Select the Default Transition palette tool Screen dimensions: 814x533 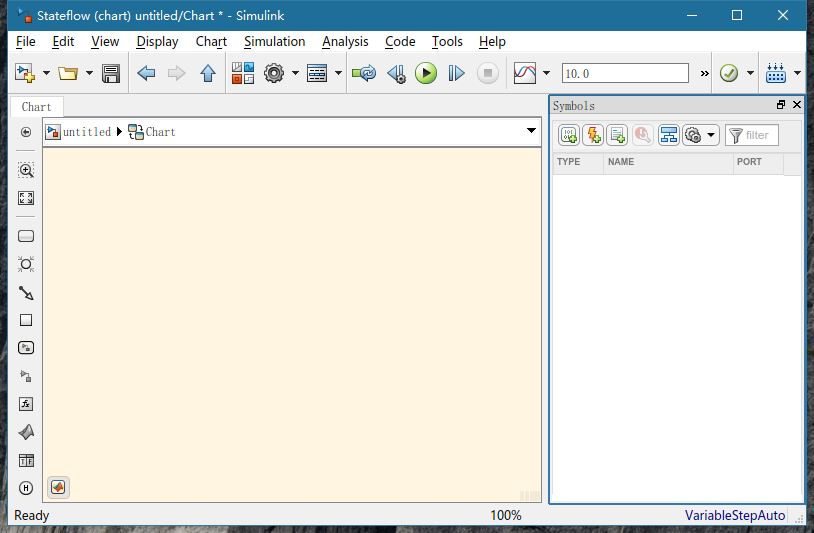tap(26, 293)
